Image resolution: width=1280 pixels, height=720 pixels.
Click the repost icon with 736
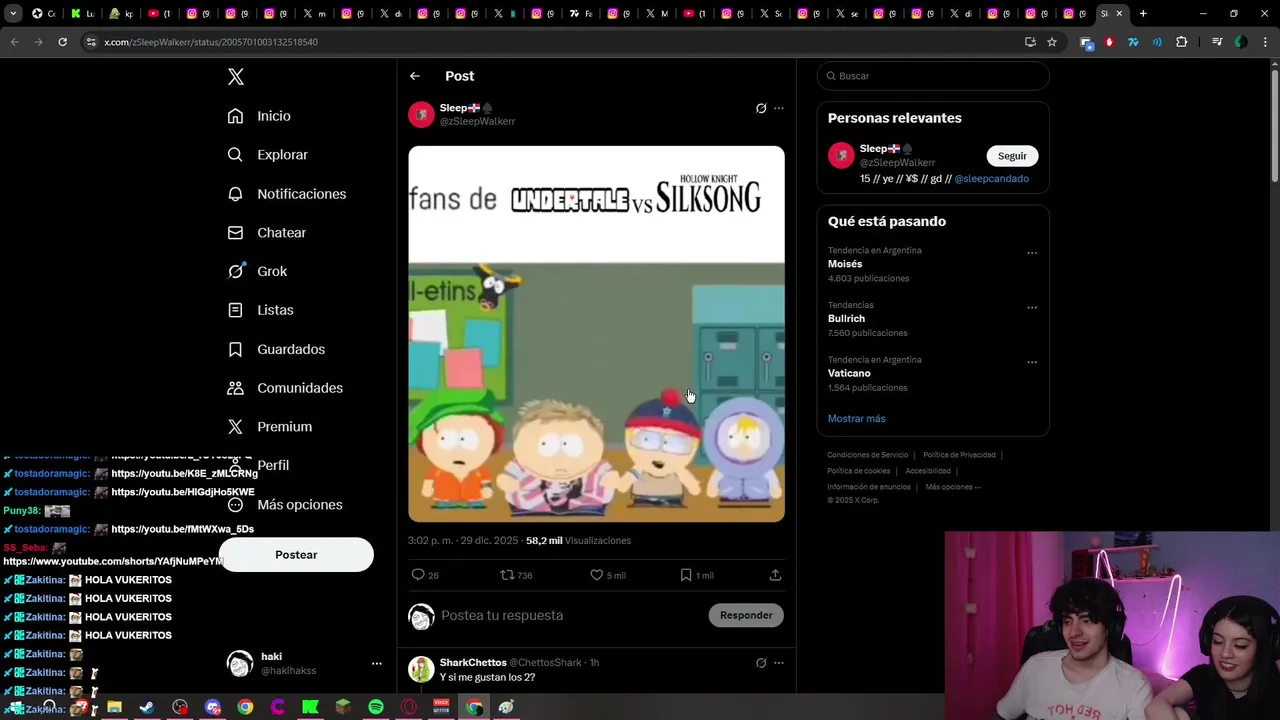point(507,575)
